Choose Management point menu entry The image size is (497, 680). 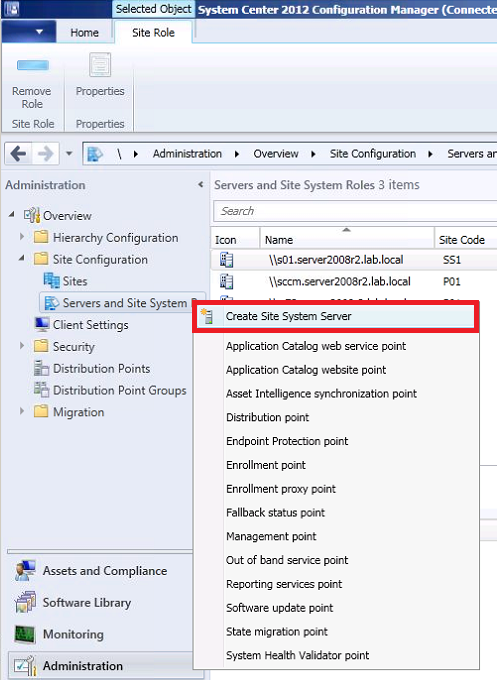point(271,536)
